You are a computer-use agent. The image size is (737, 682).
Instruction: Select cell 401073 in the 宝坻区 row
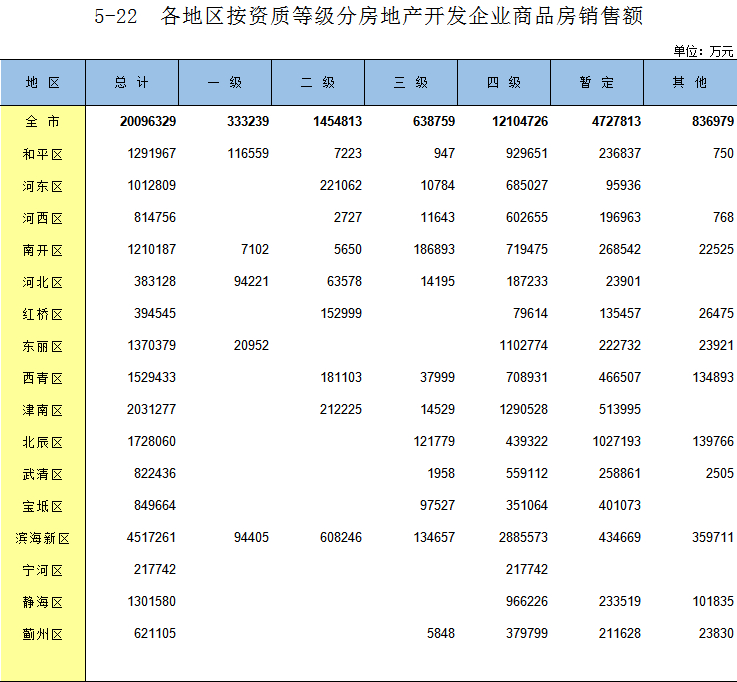tap(620, 505)
